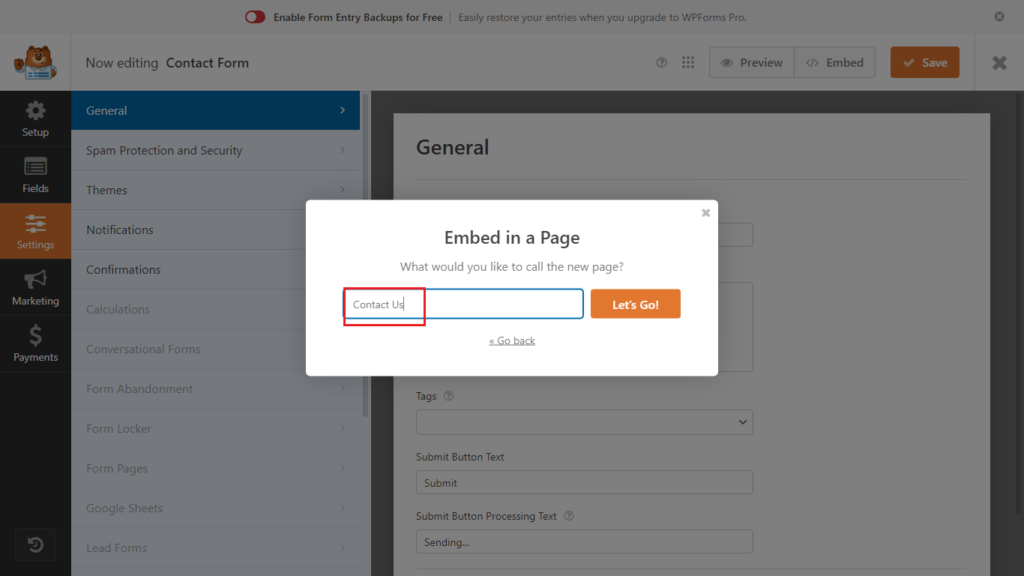
Task: Expand the Notifications settings section
Action: [215, 230]
